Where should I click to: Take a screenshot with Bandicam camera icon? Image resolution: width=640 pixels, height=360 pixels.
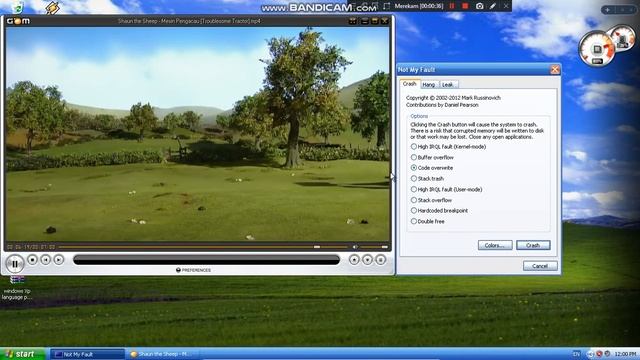pos(480,6)
